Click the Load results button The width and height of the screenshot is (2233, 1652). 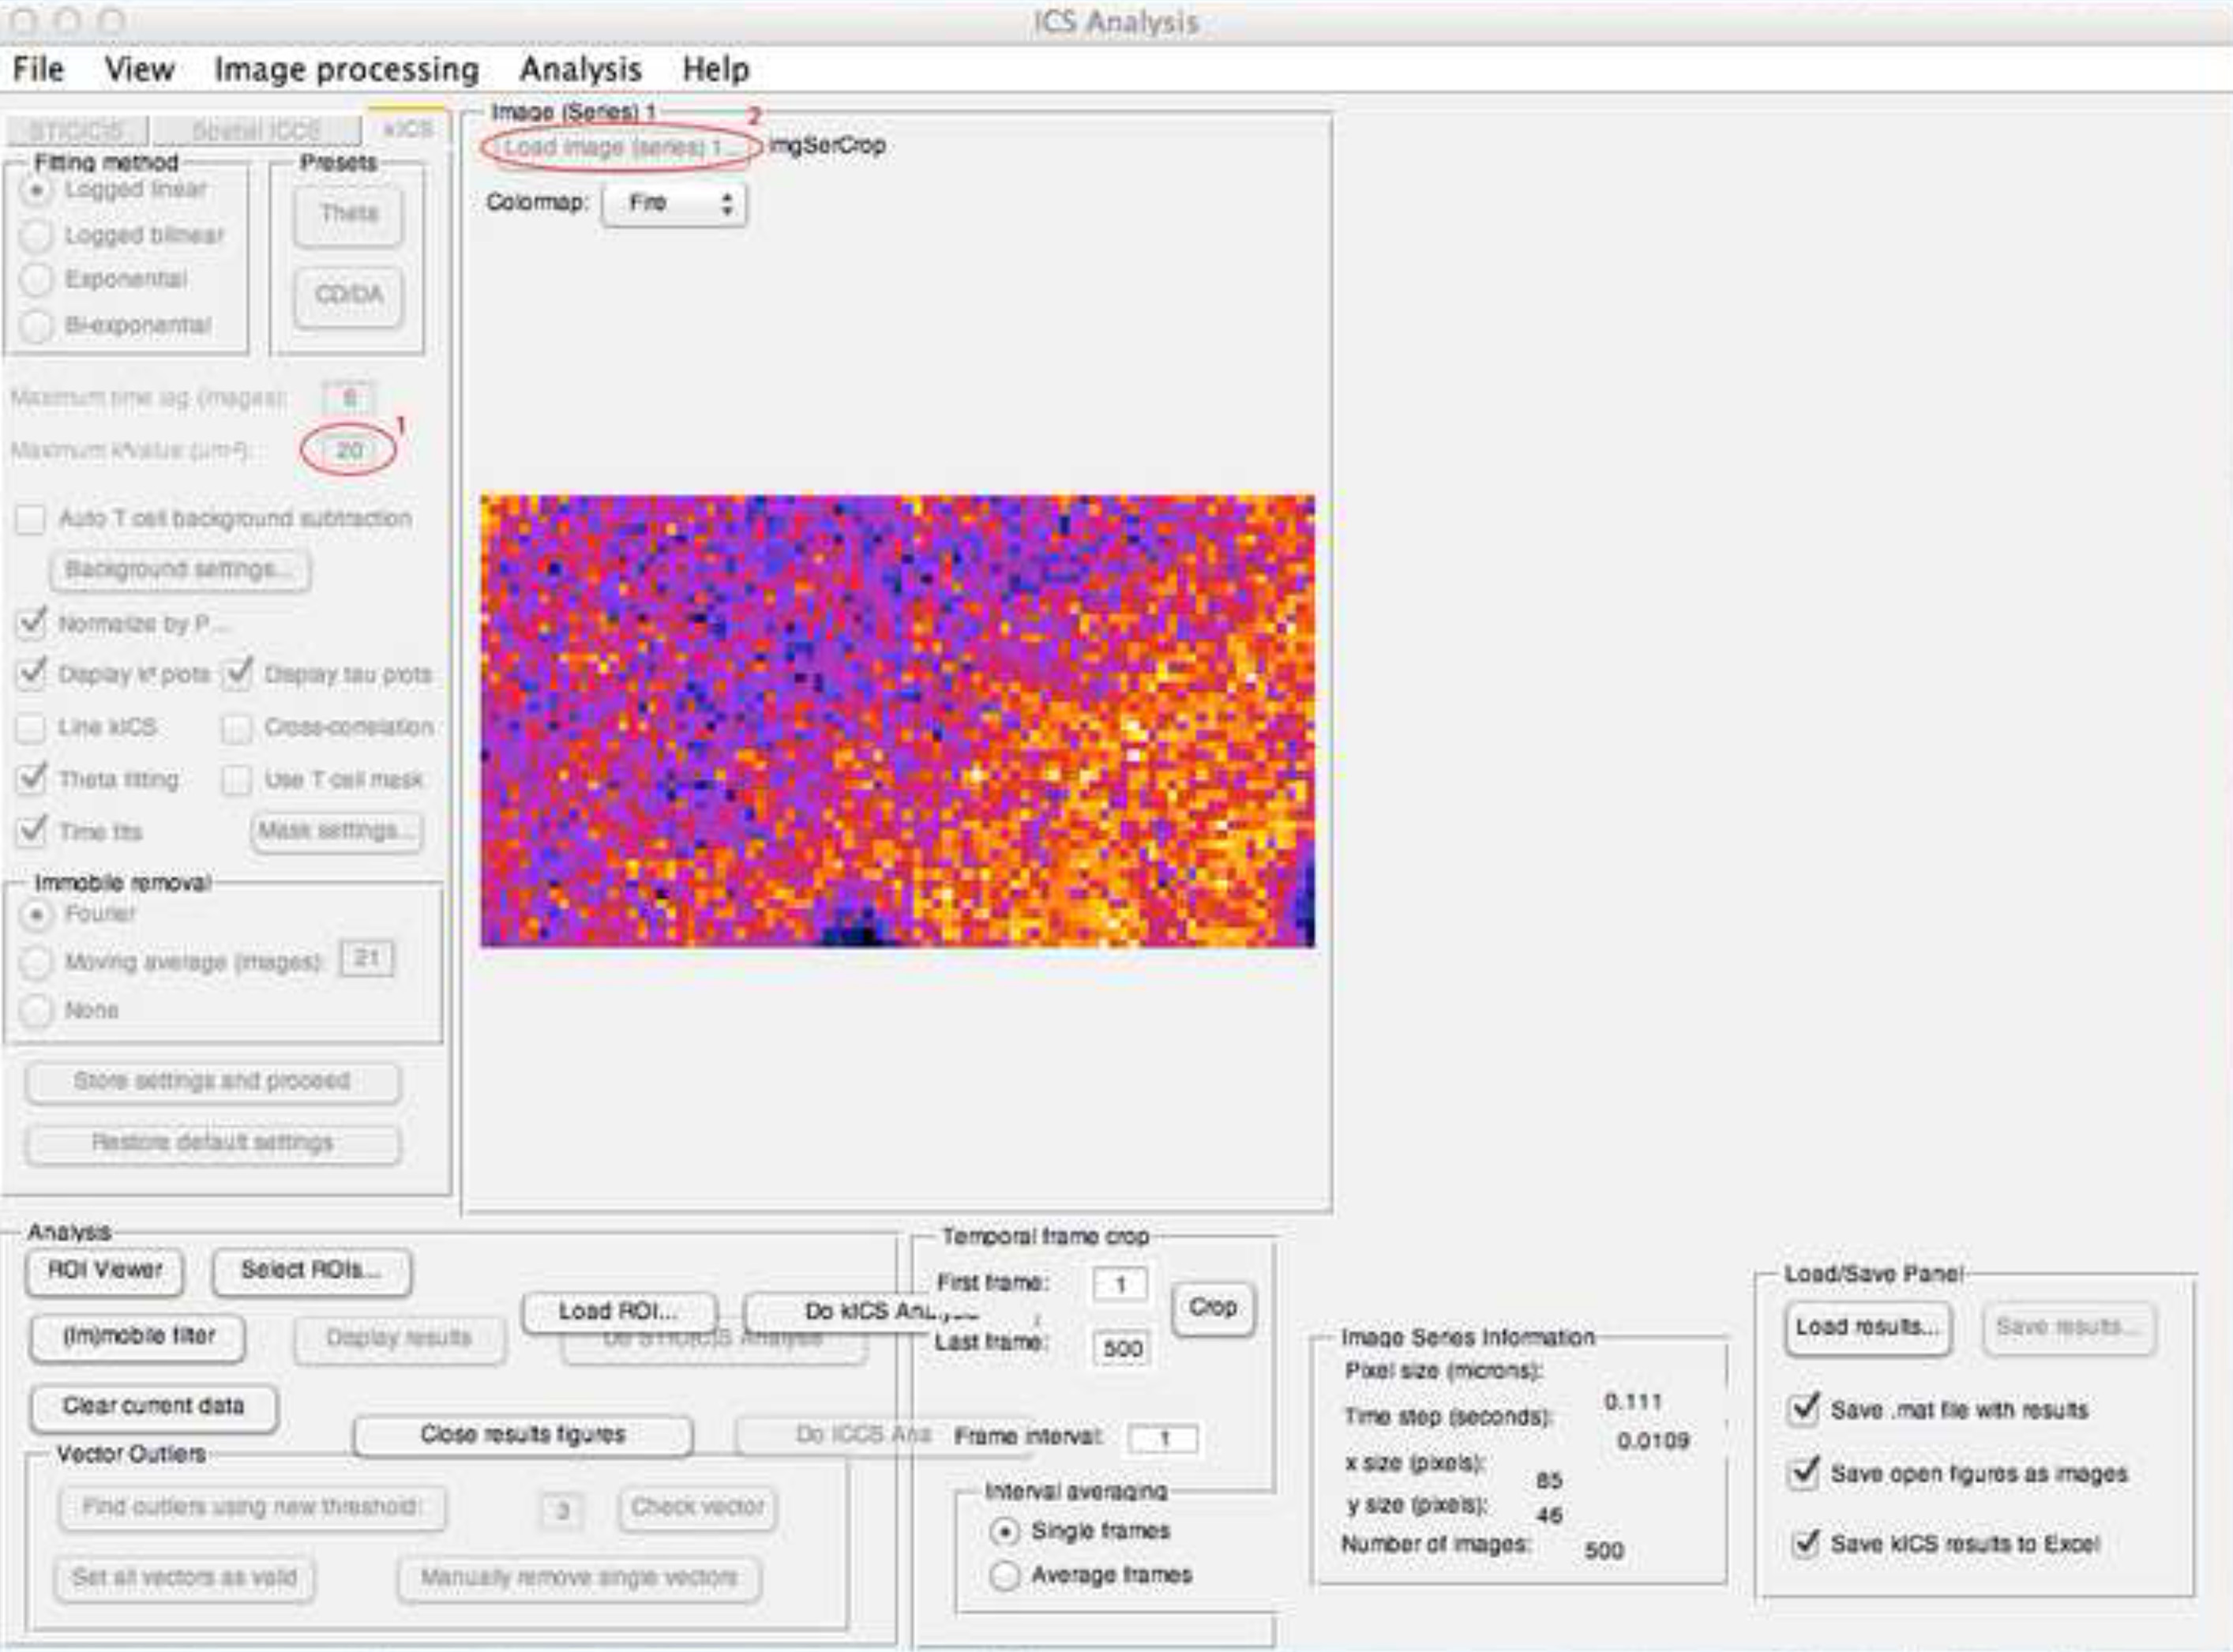point(1867,1328)
